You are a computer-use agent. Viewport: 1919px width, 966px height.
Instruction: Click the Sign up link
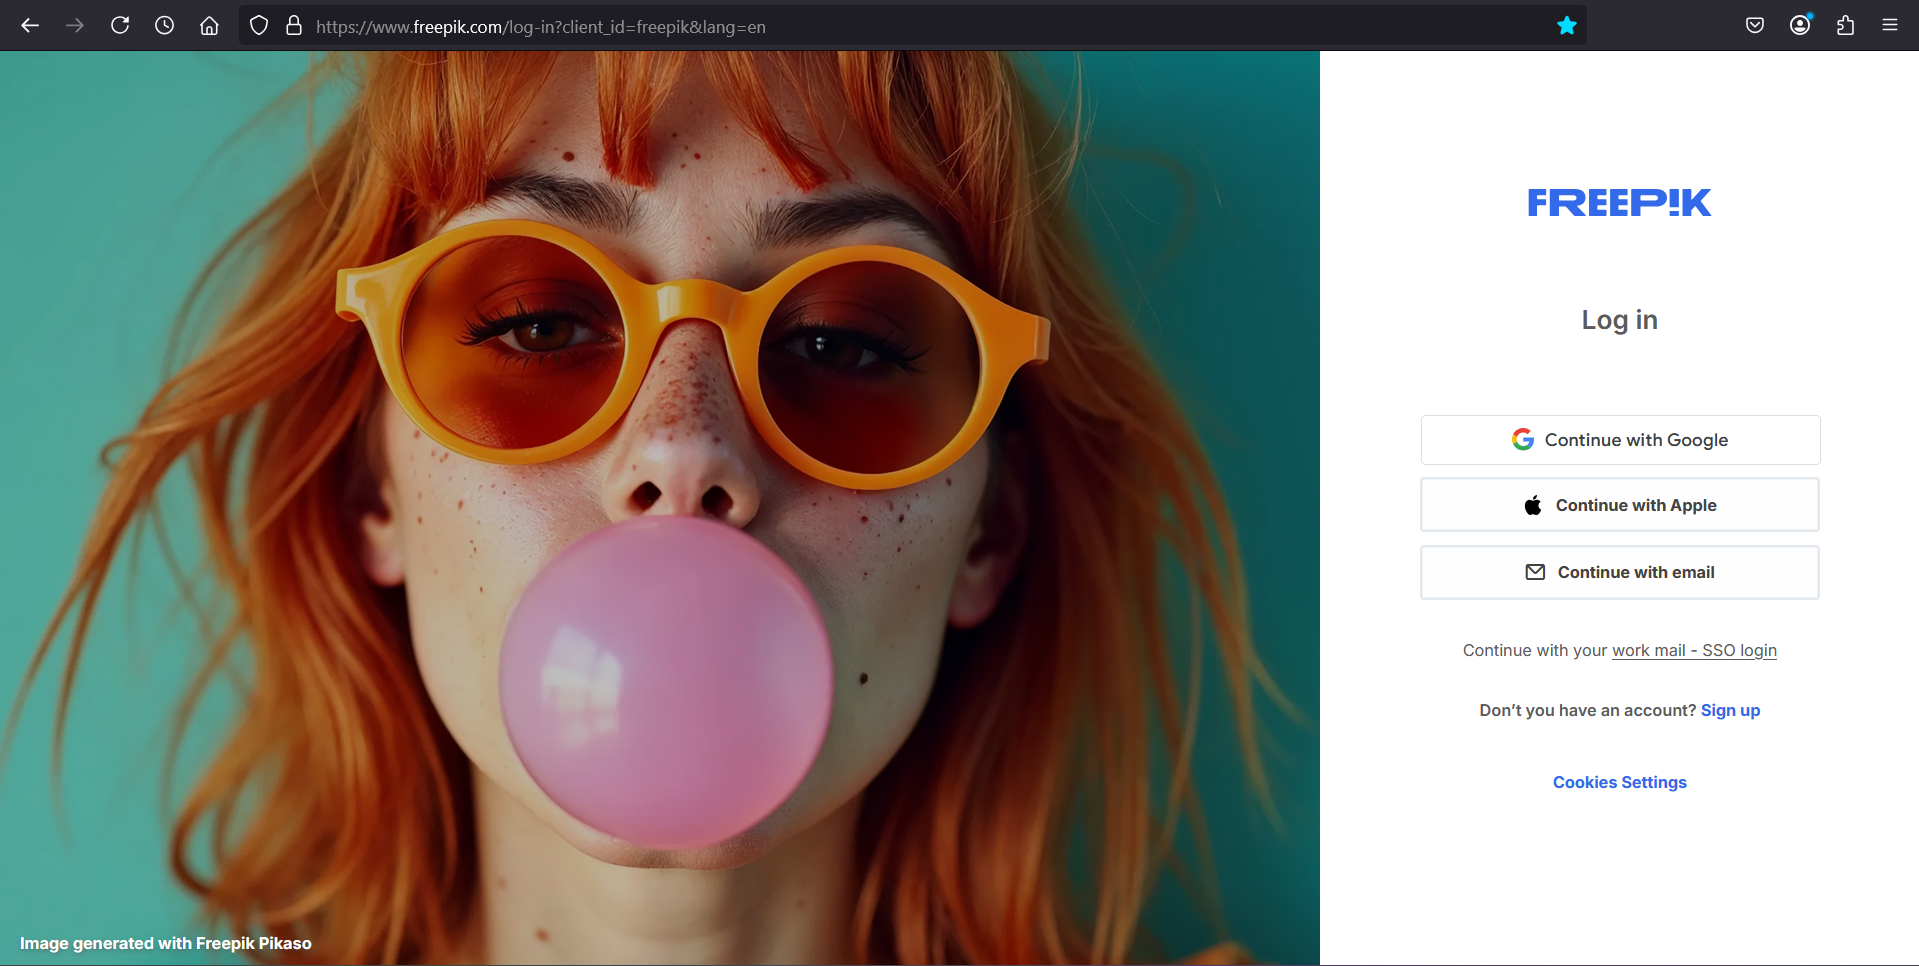1730,710
